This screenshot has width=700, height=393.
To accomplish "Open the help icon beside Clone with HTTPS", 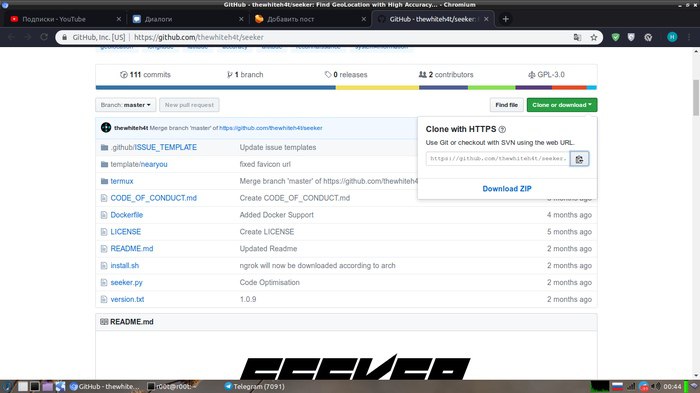I will 502,130.
